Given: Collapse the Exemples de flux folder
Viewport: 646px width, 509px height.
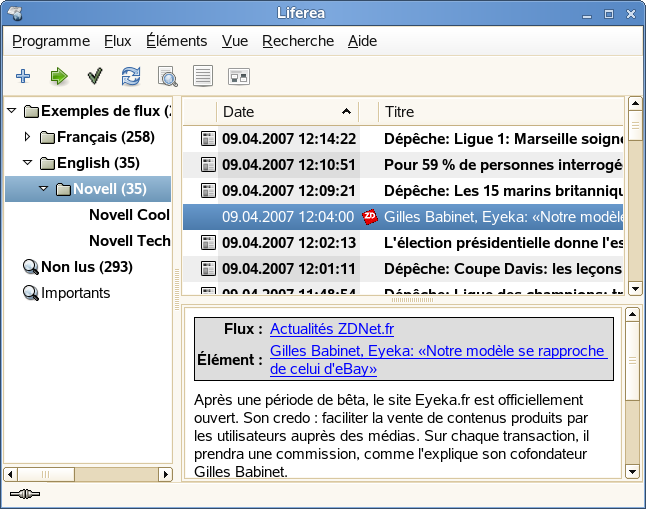Looking at the screenshot, I should (x=12, y=110).
